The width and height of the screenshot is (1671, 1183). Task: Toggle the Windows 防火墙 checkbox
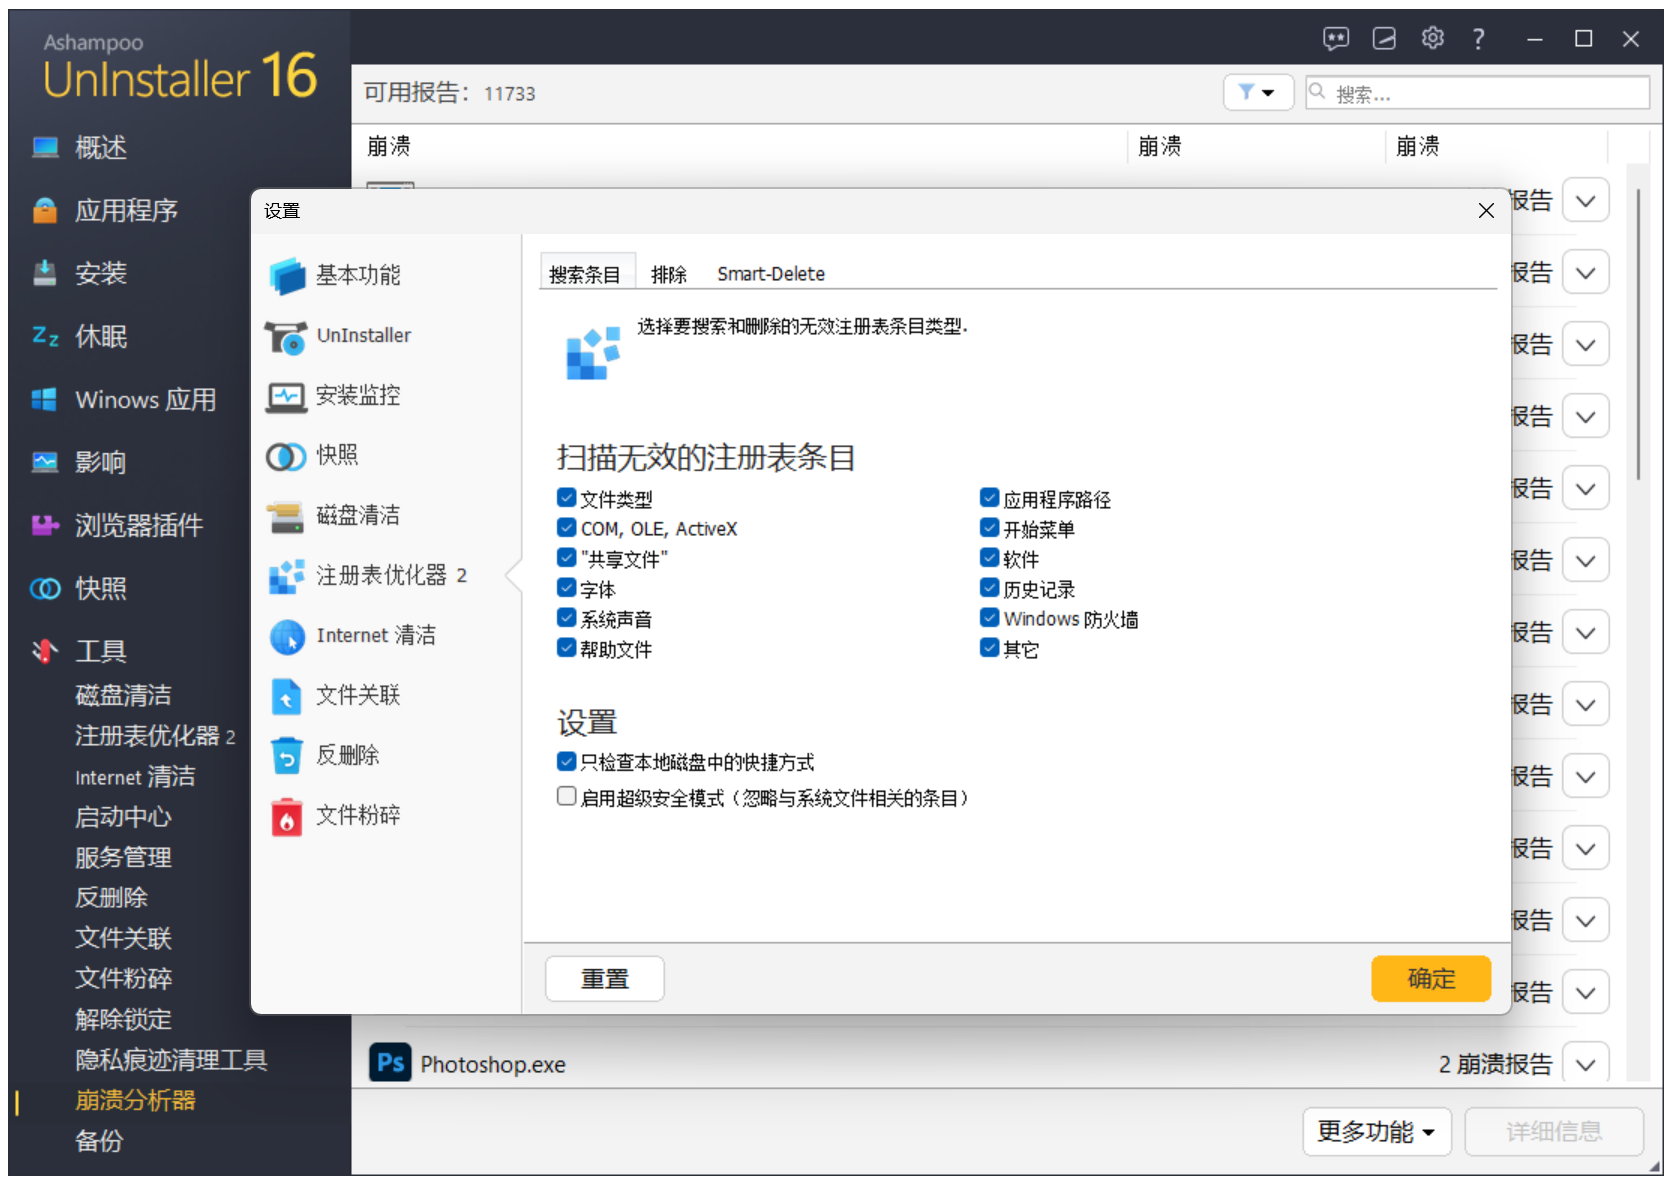click(990, 618)
